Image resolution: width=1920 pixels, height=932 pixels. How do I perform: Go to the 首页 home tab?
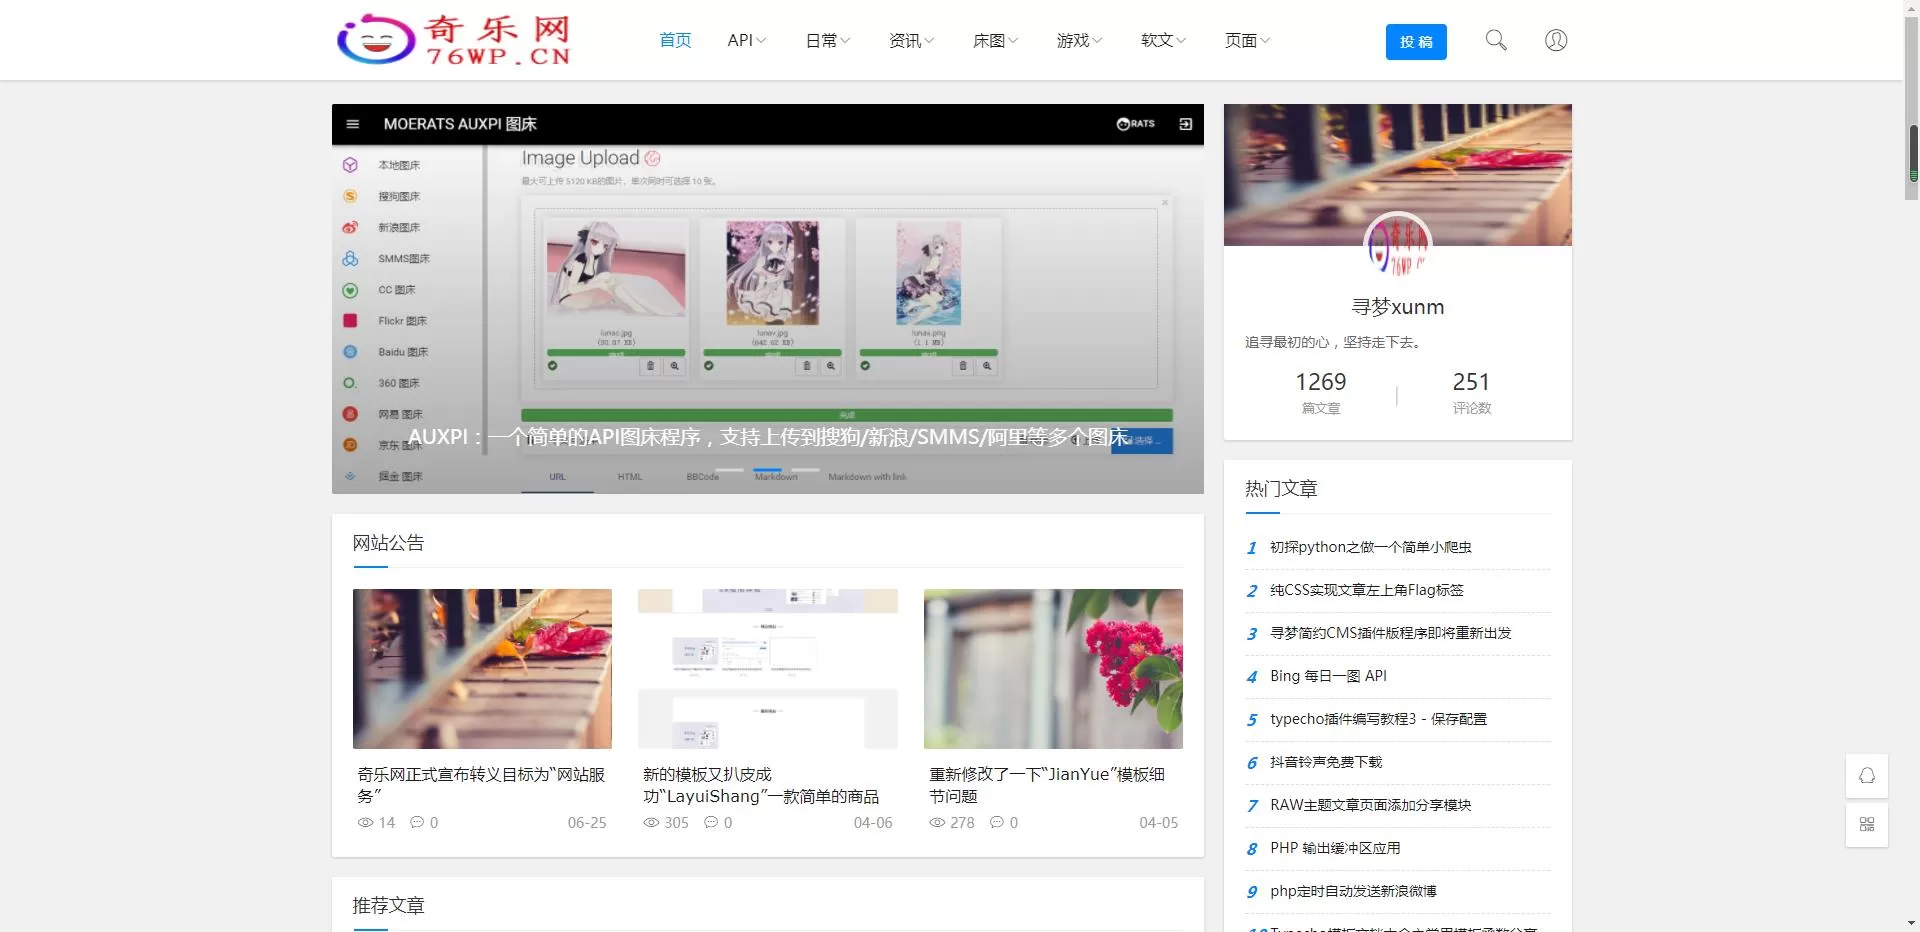coord(675,40)
